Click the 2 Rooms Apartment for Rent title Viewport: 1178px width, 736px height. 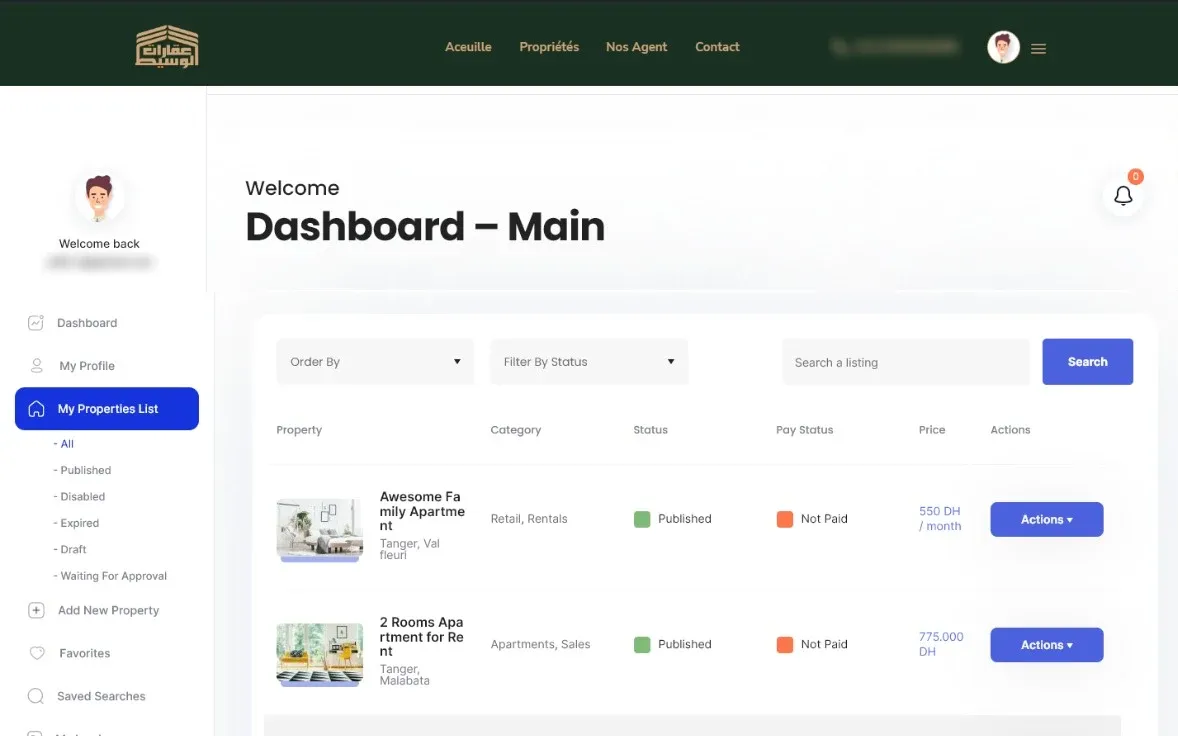421,637
